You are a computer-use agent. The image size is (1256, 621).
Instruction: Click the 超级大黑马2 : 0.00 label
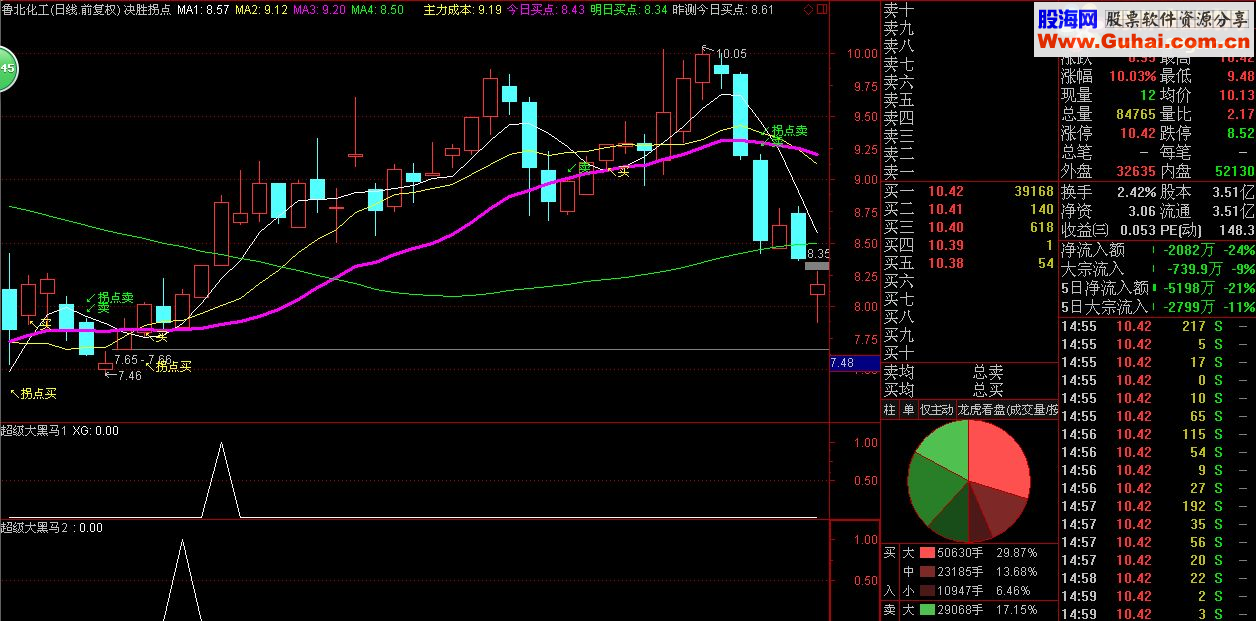(x=52, y=527)
